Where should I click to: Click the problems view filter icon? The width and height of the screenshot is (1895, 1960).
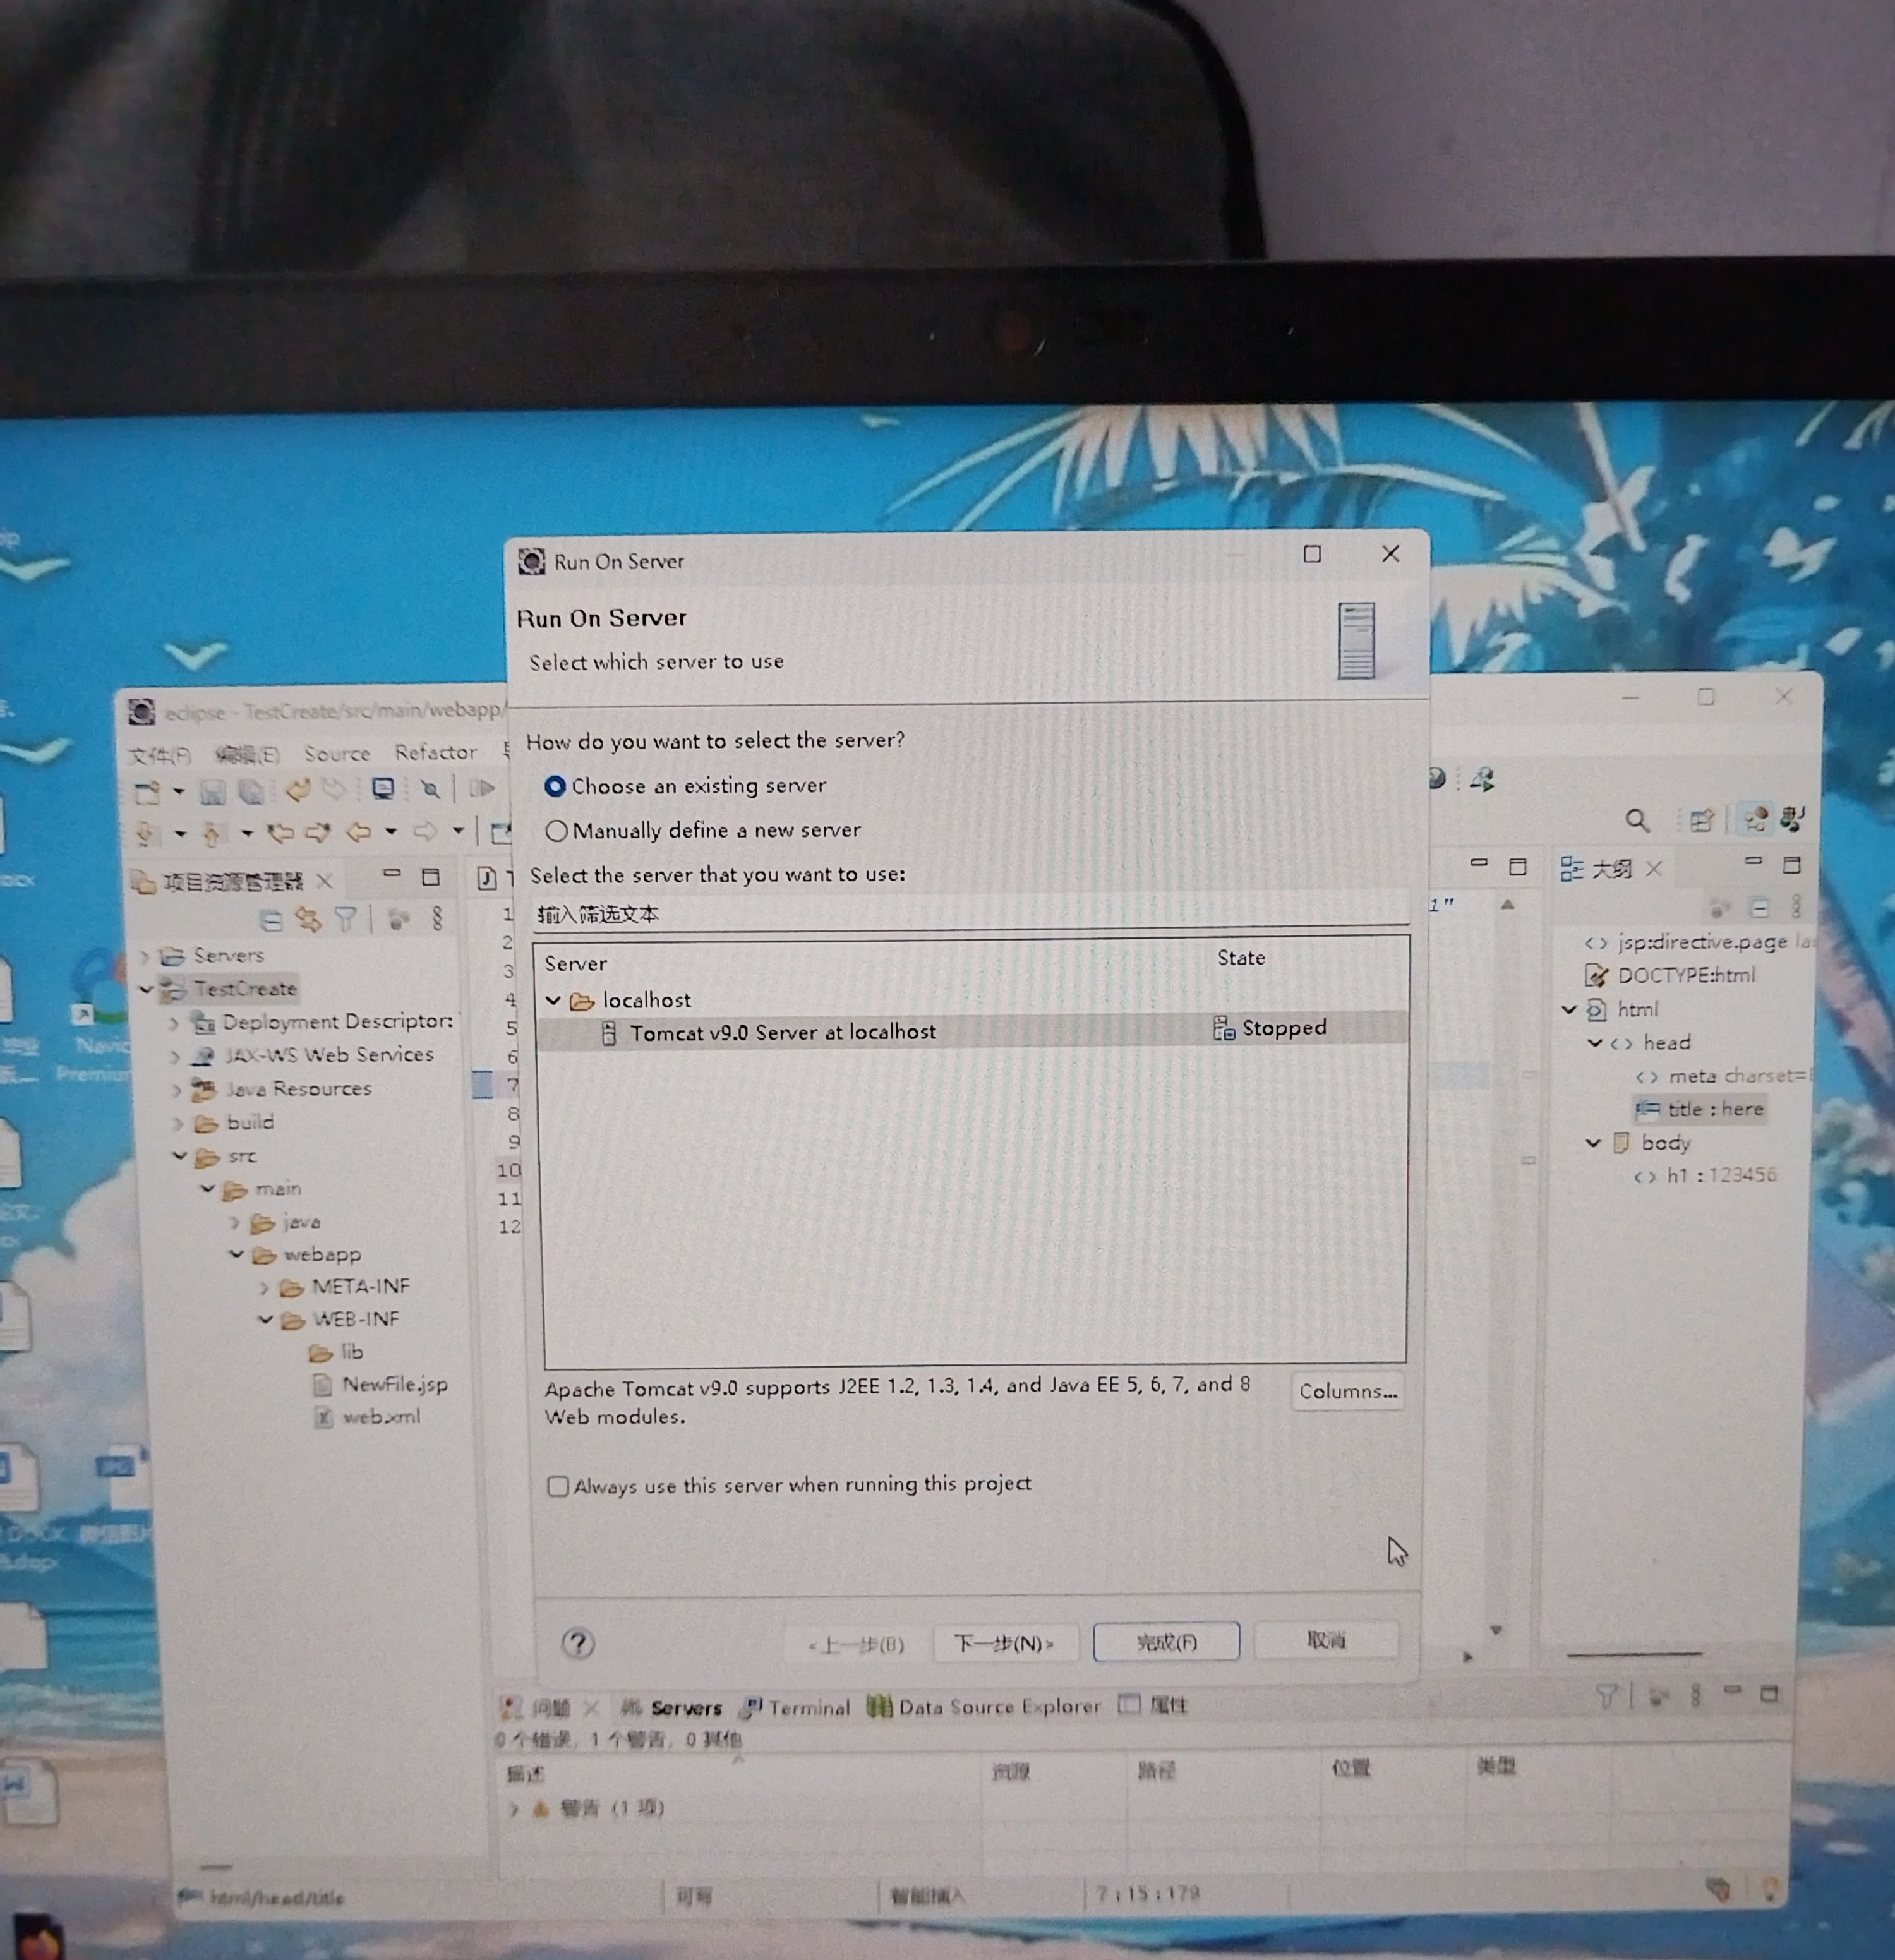point(1606,1695)
